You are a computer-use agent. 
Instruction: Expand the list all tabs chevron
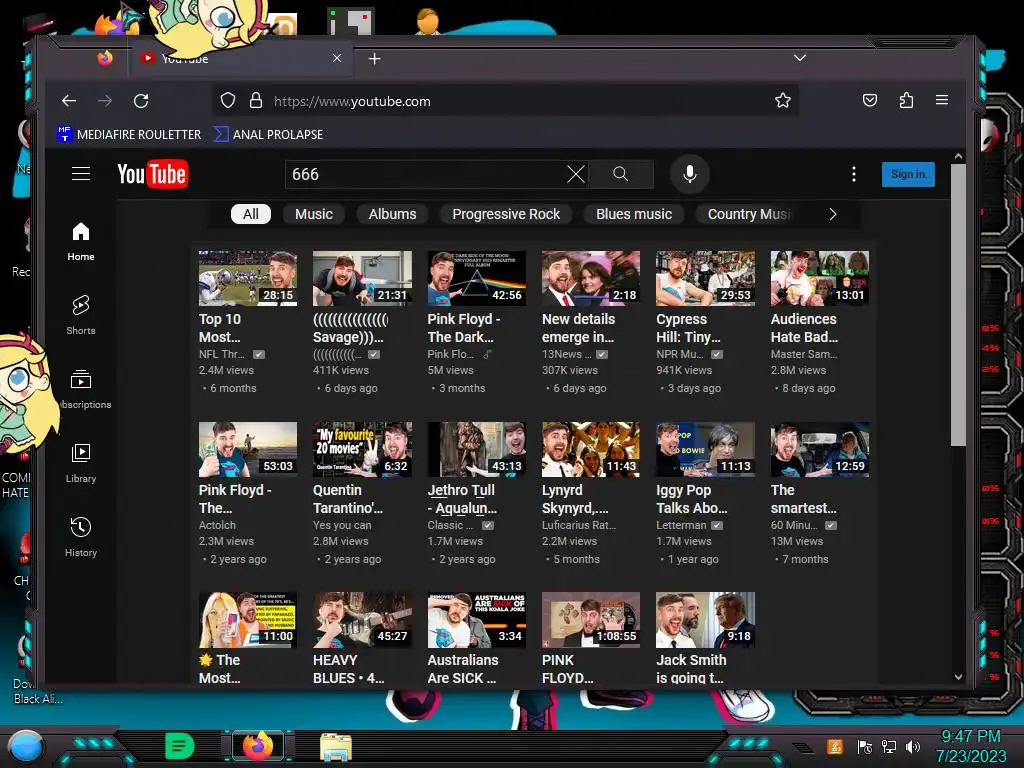(799, 58)
